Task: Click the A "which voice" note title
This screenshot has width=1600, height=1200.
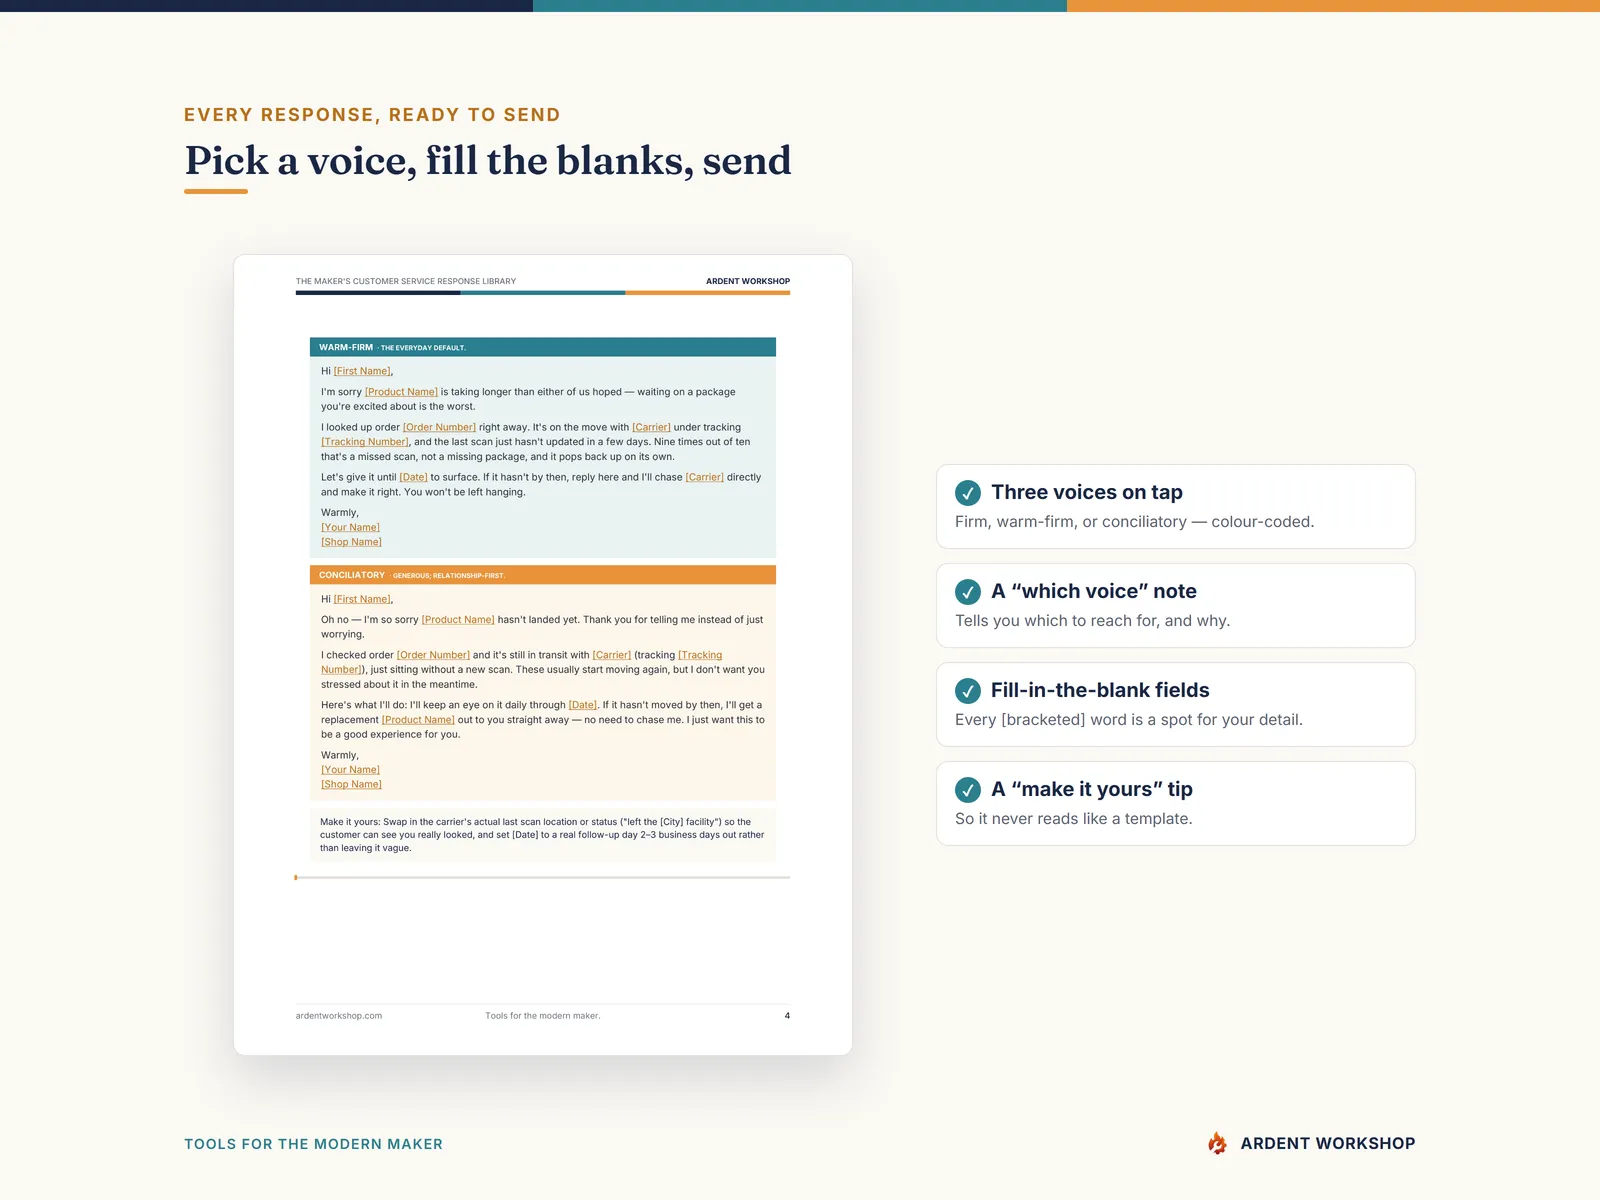Action: click(x=1094, y=591)
